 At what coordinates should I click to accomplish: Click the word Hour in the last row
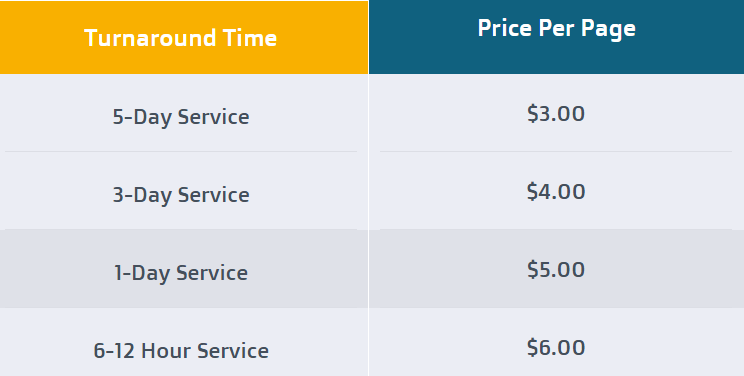[x=167, y=350]
